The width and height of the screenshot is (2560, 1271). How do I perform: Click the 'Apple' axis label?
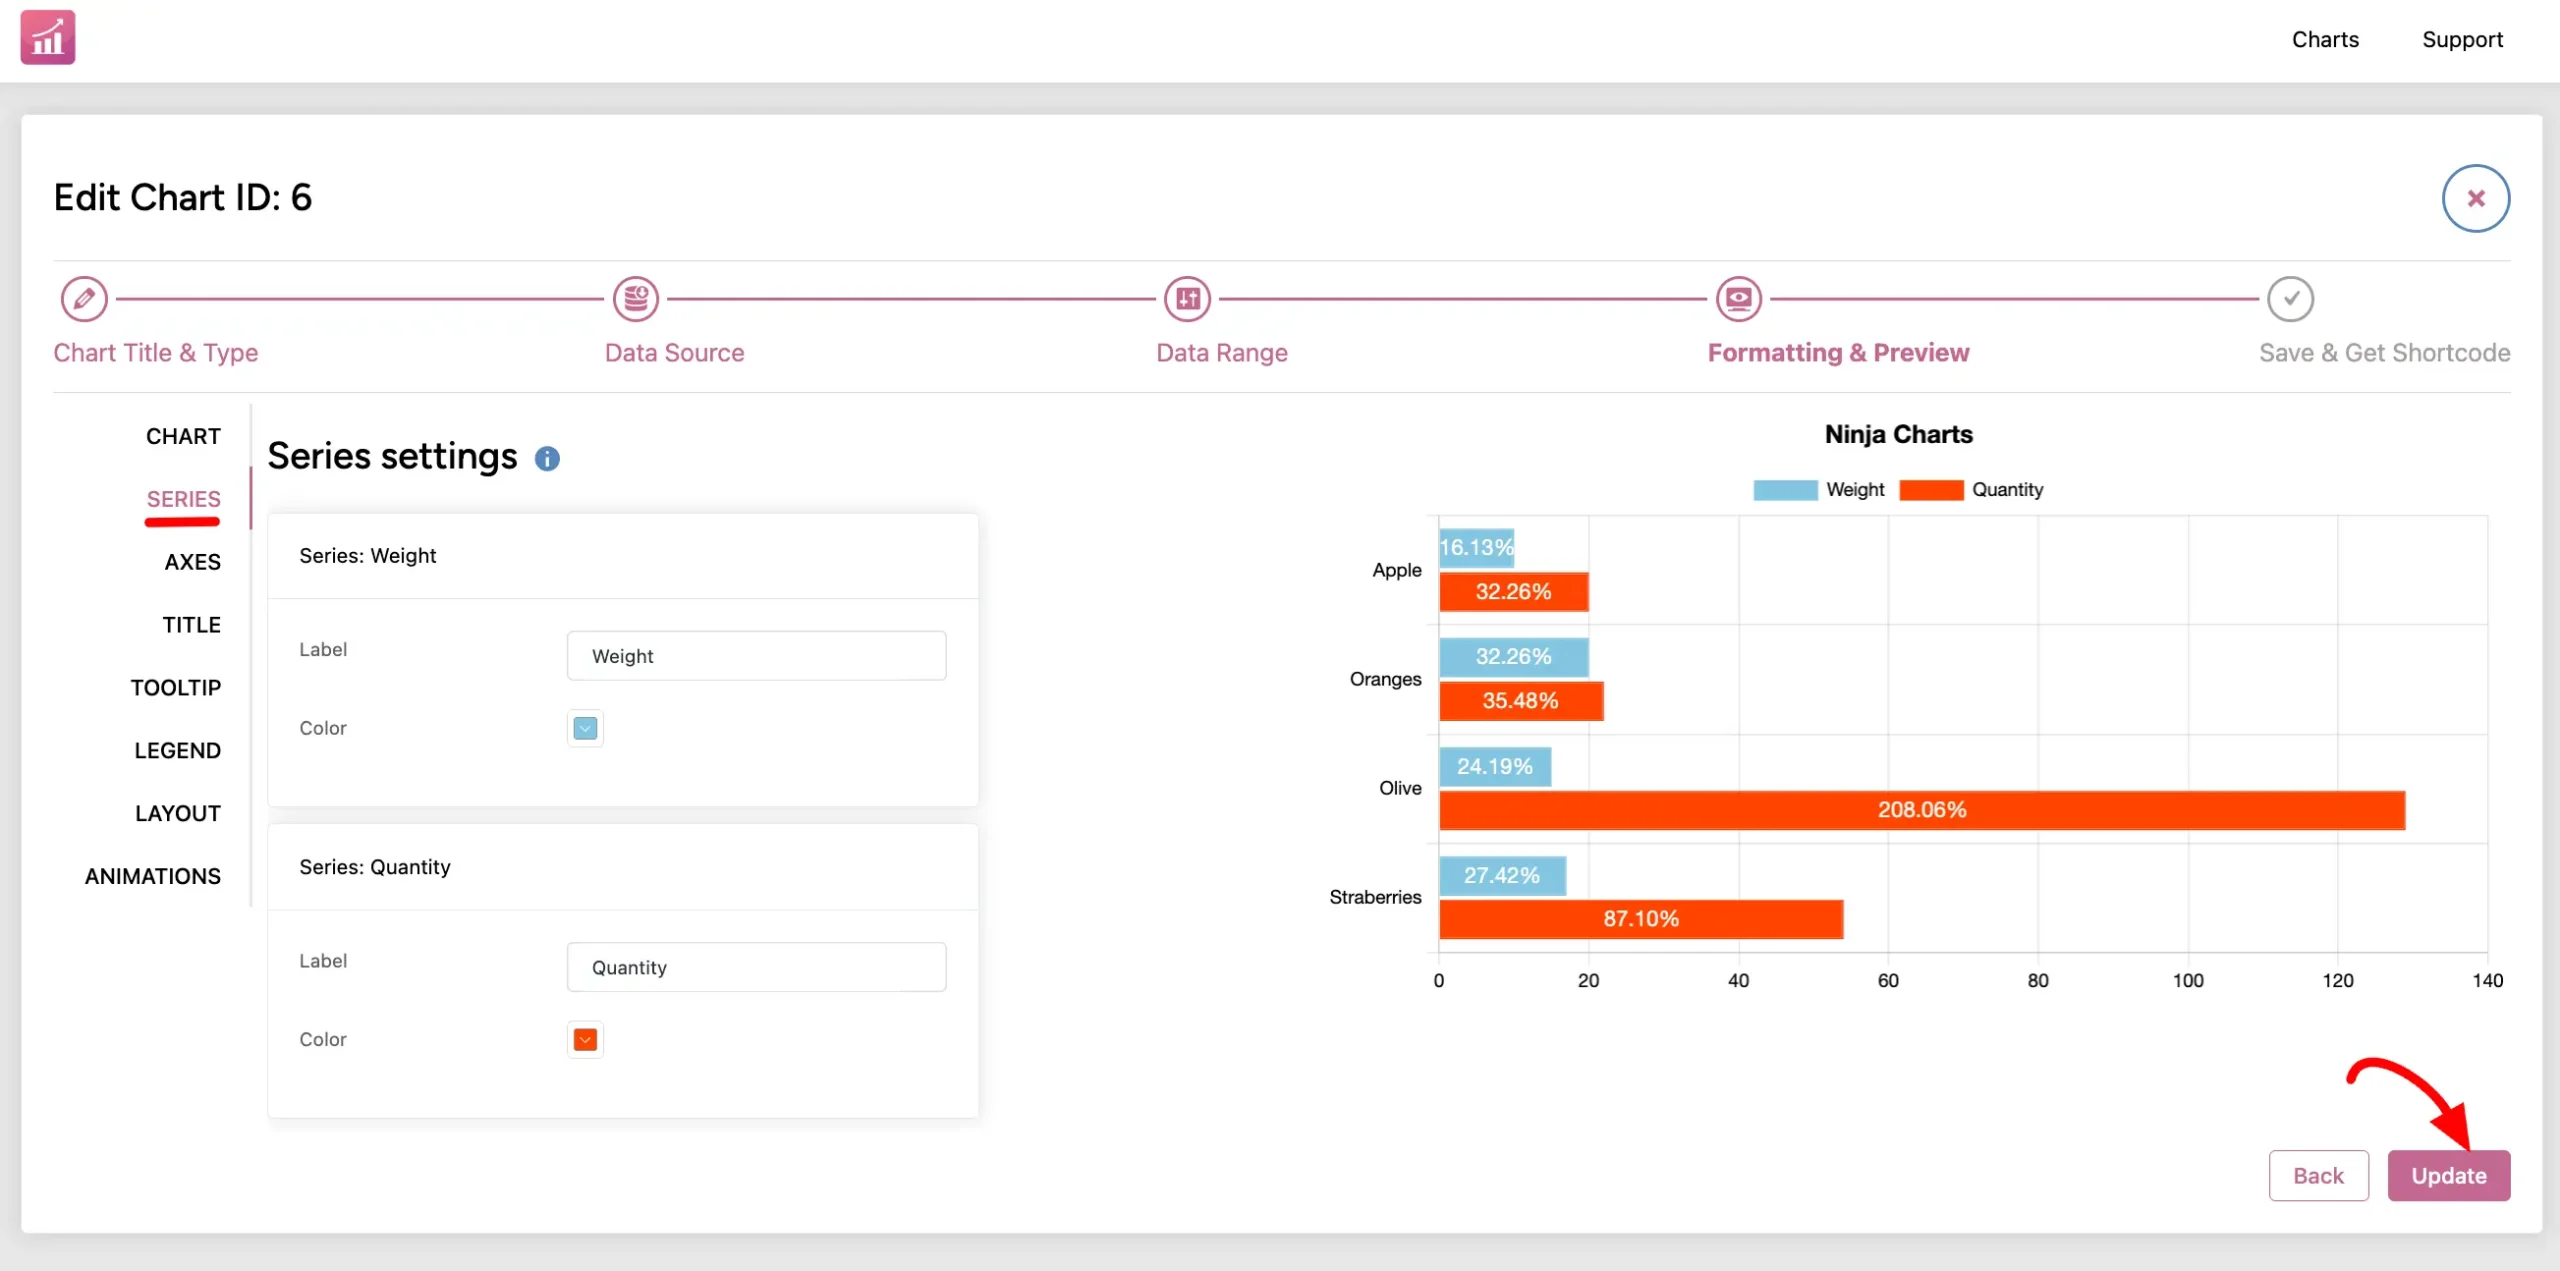point(1396,571)
